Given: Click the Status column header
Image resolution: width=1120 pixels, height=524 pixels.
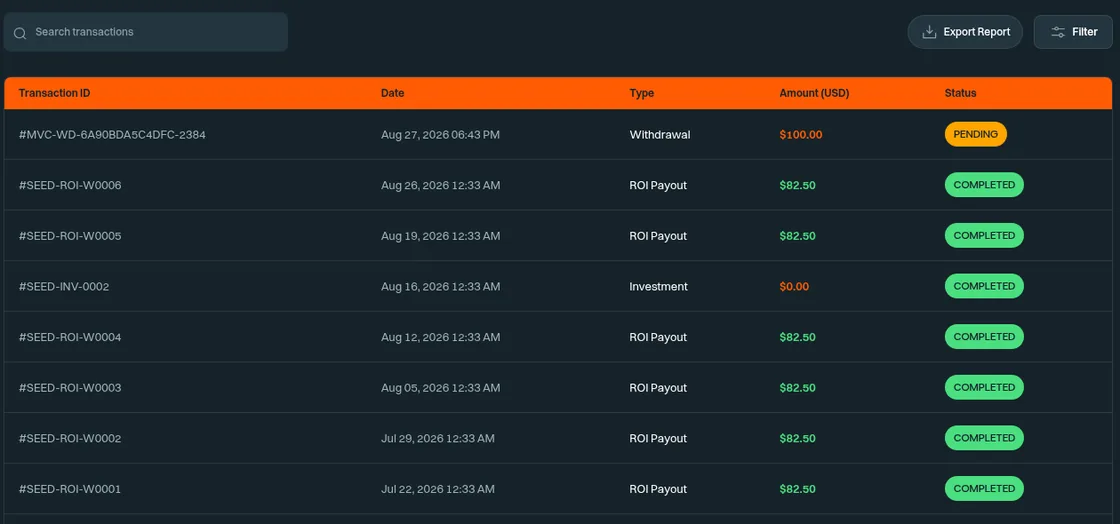Looking at the screenshot, I should click(960, 93).
